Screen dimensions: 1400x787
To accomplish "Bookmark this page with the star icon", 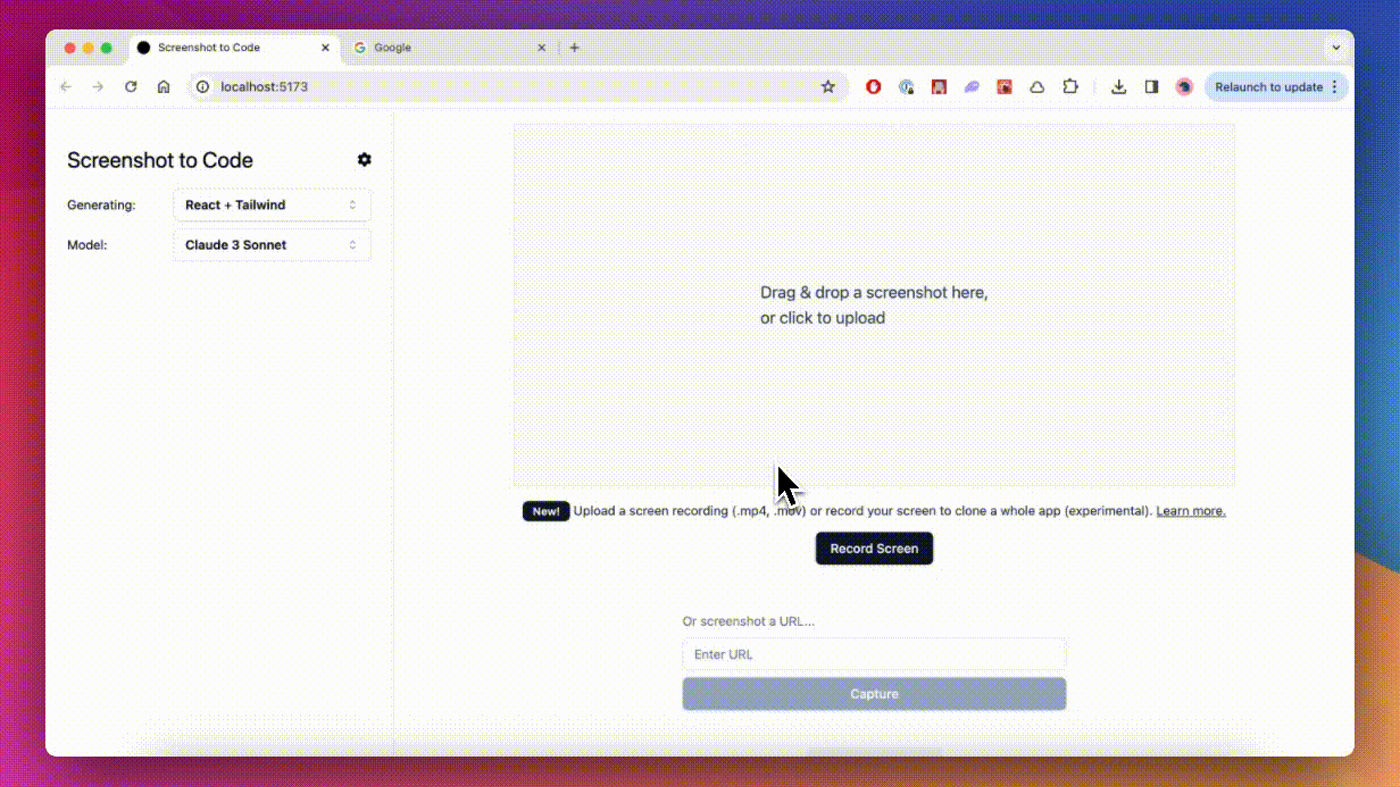I will (x=828, y=87).
